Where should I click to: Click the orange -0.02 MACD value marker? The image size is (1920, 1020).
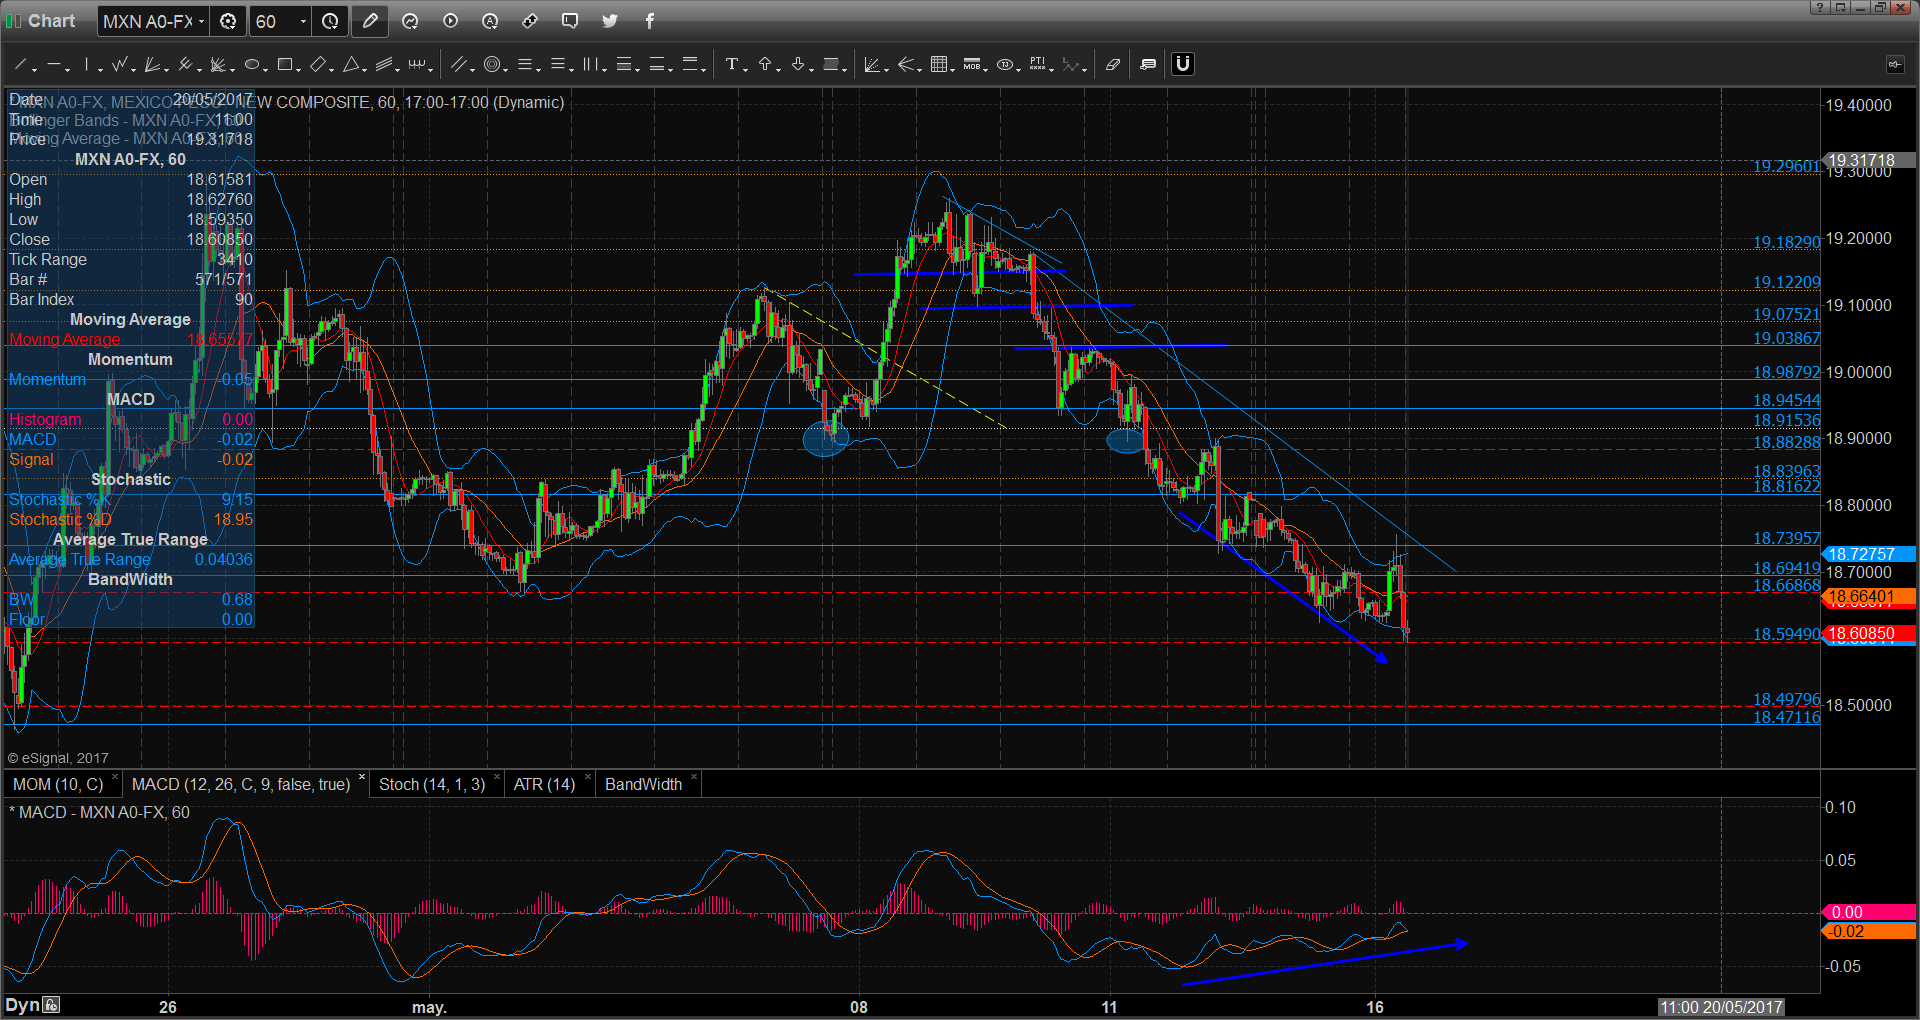click(1868, 931)
